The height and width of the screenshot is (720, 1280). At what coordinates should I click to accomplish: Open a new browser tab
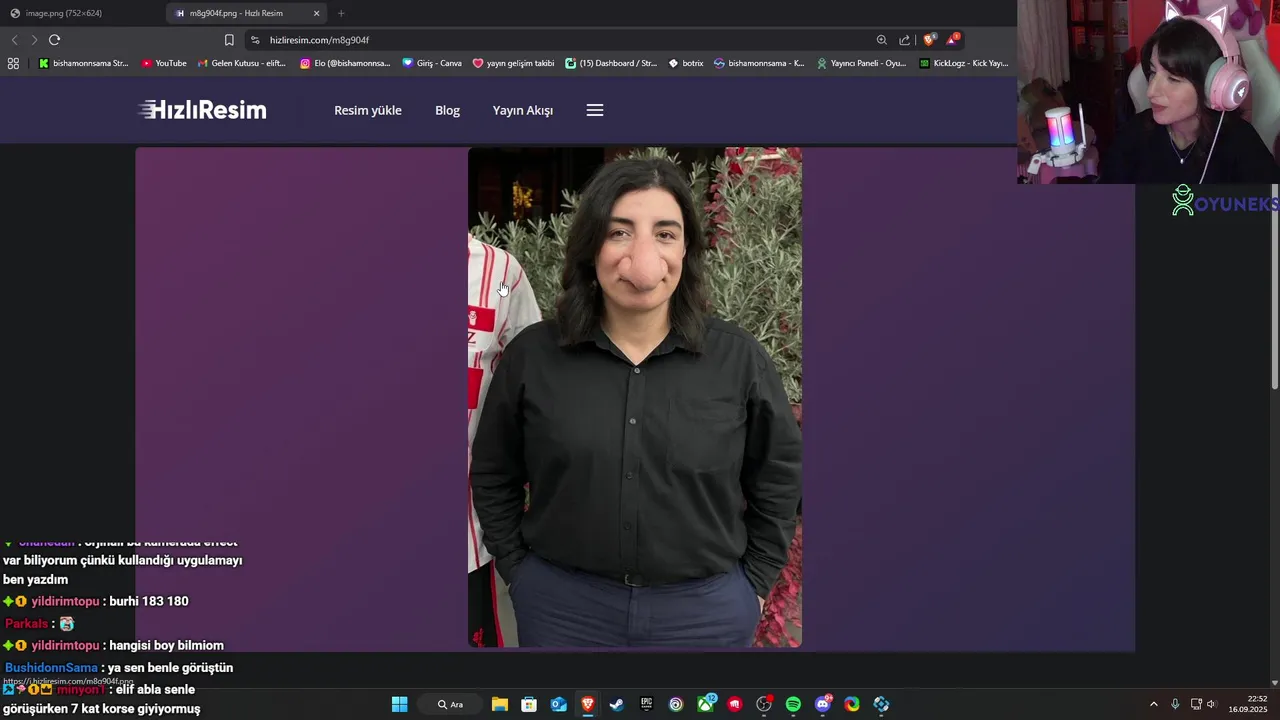(341, 13)
